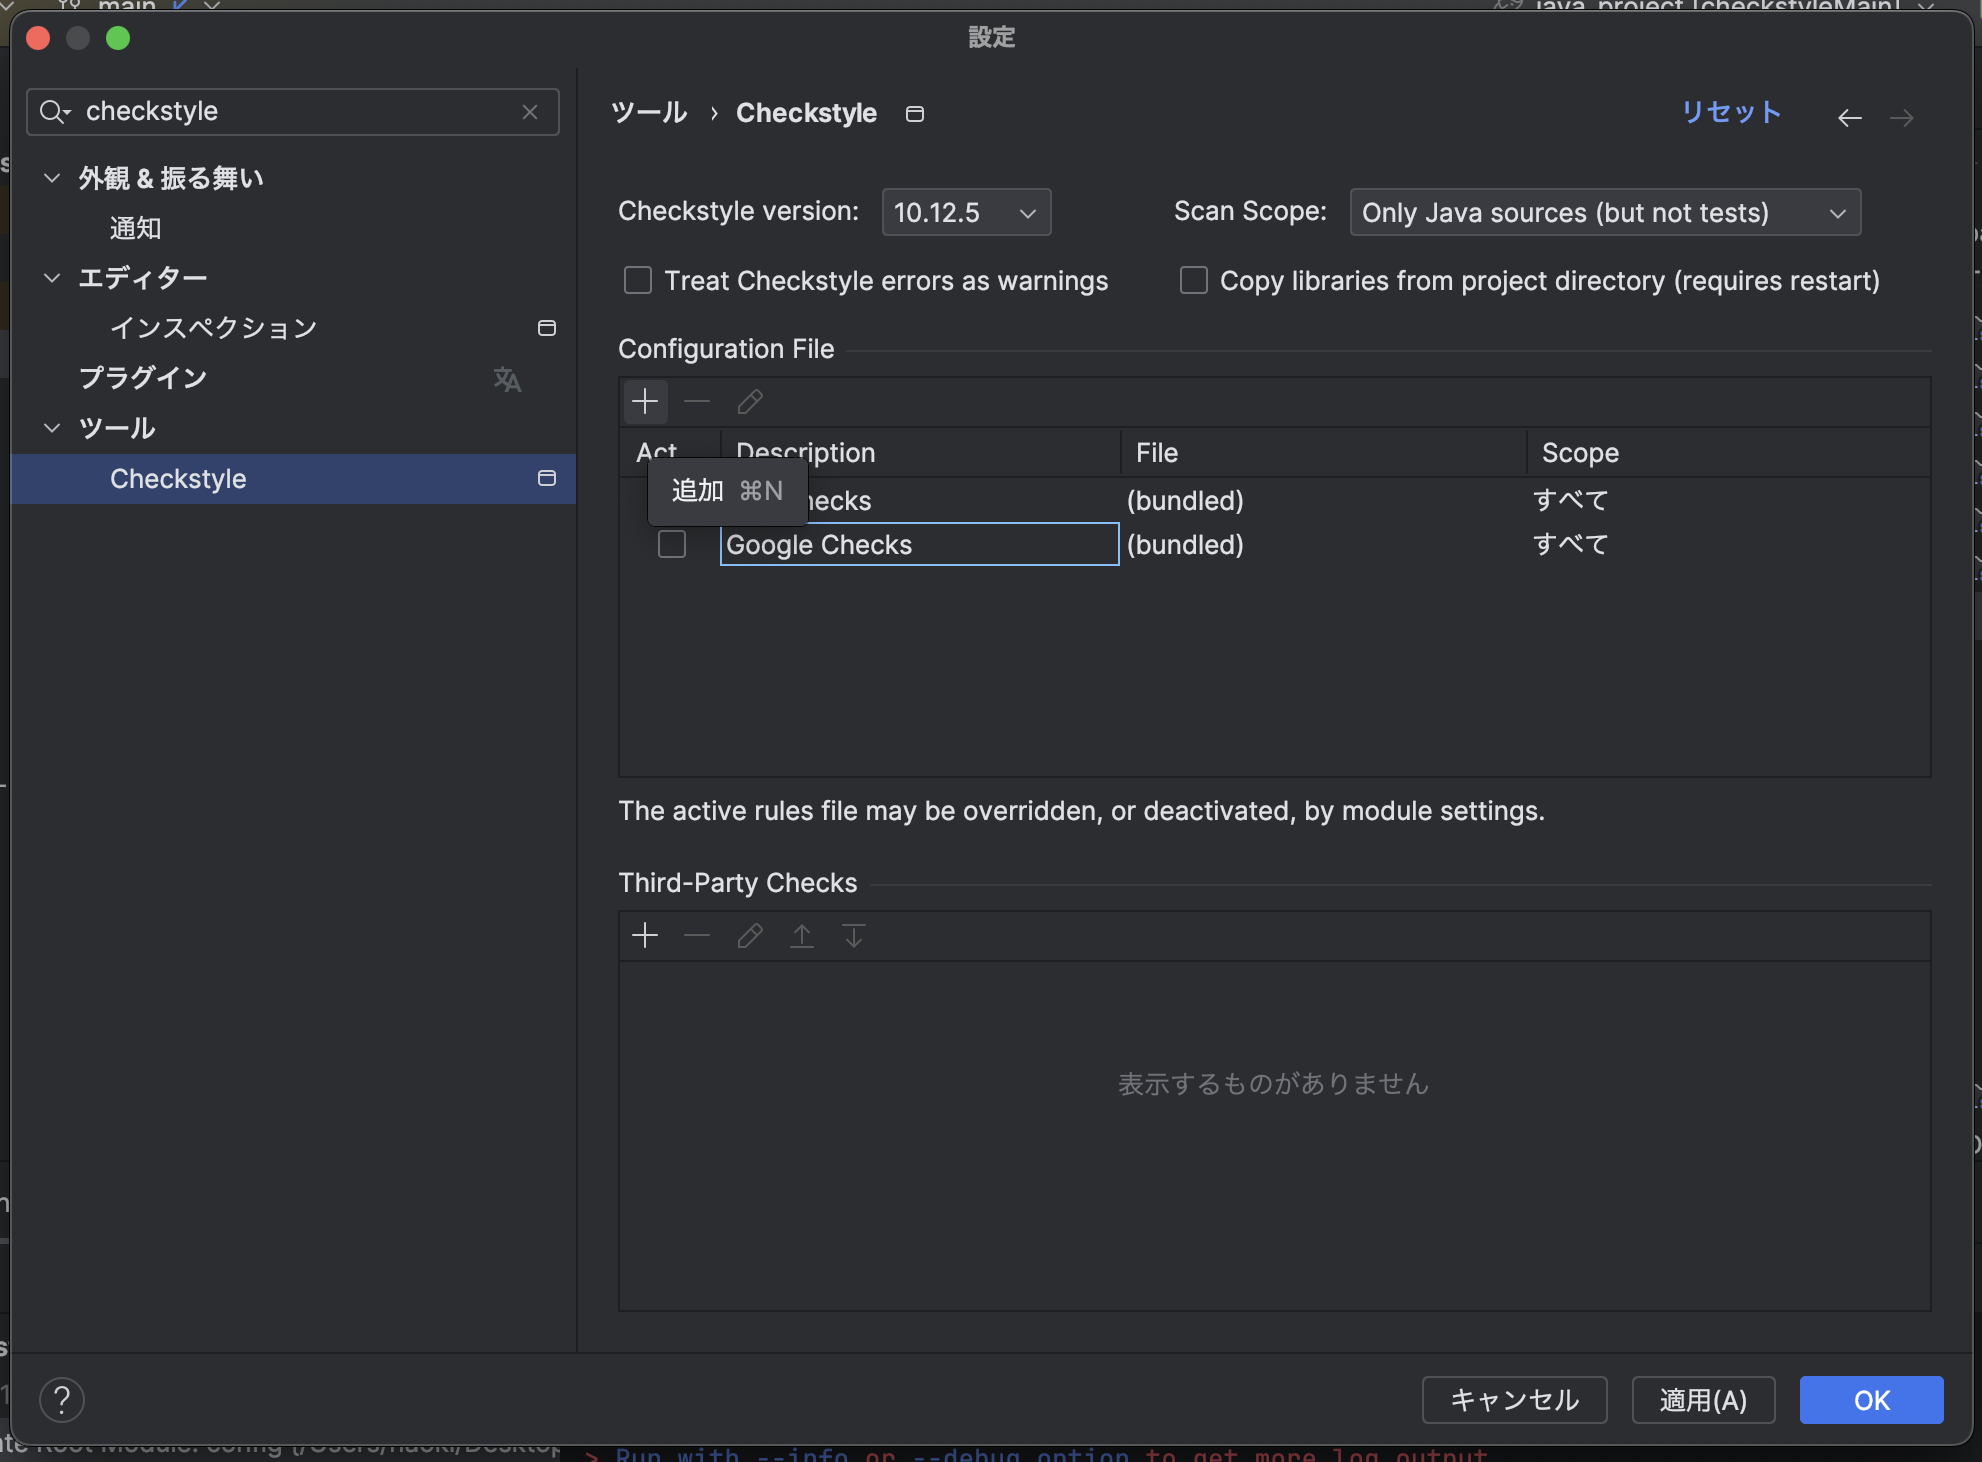Screen dimensions: 1982x1462
Task: Enable Copy libraries from project directory
Action: [x=1193, y=280]
